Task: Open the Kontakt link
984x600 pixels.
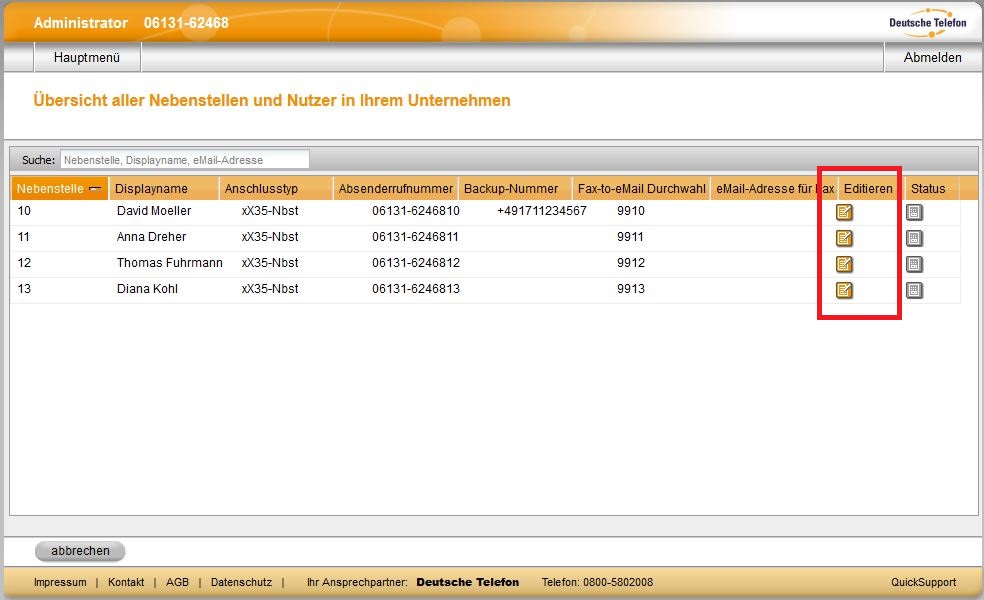Action: point(126,582)
